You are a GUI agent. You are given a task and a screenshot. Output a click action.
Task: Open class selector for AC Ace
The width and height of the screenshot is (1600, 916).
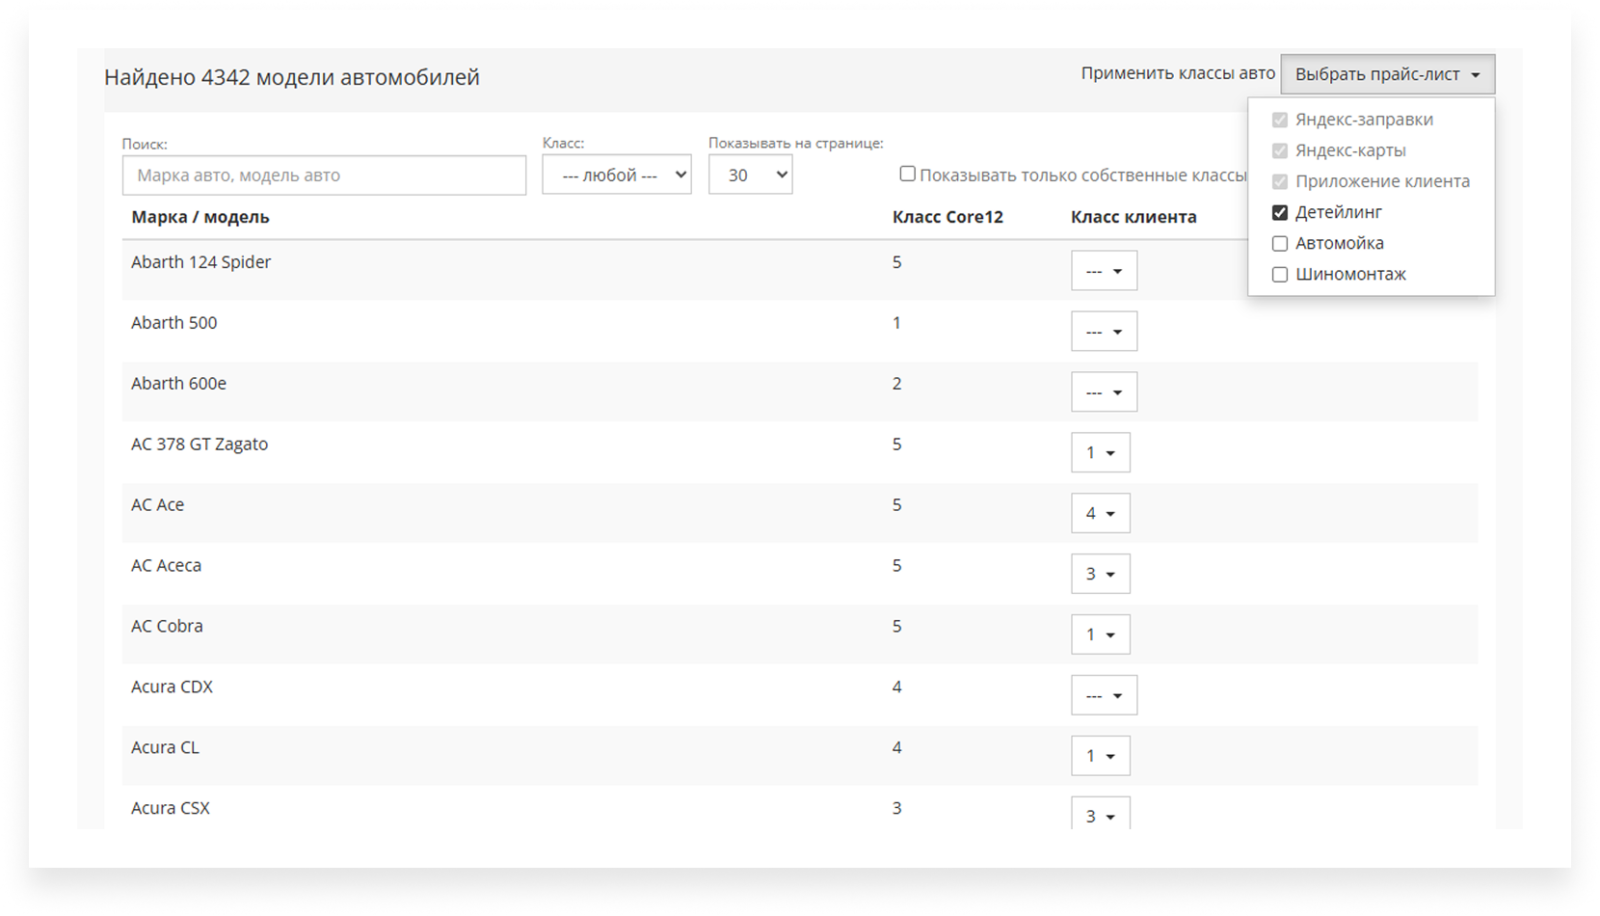click(x=1100, y=514)
